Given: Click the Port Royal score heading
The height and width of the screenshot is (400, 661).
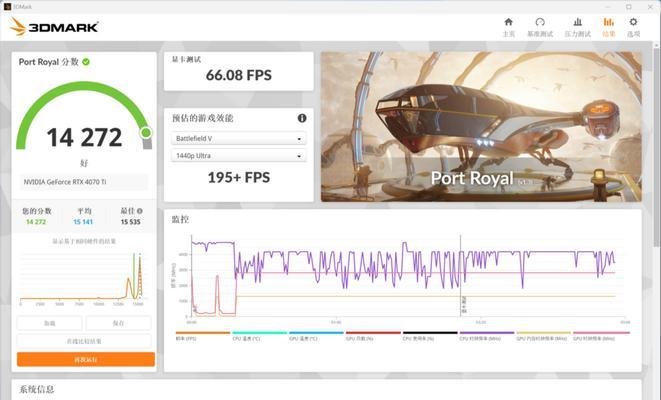Looking at the screenshot, I should 48,62.
